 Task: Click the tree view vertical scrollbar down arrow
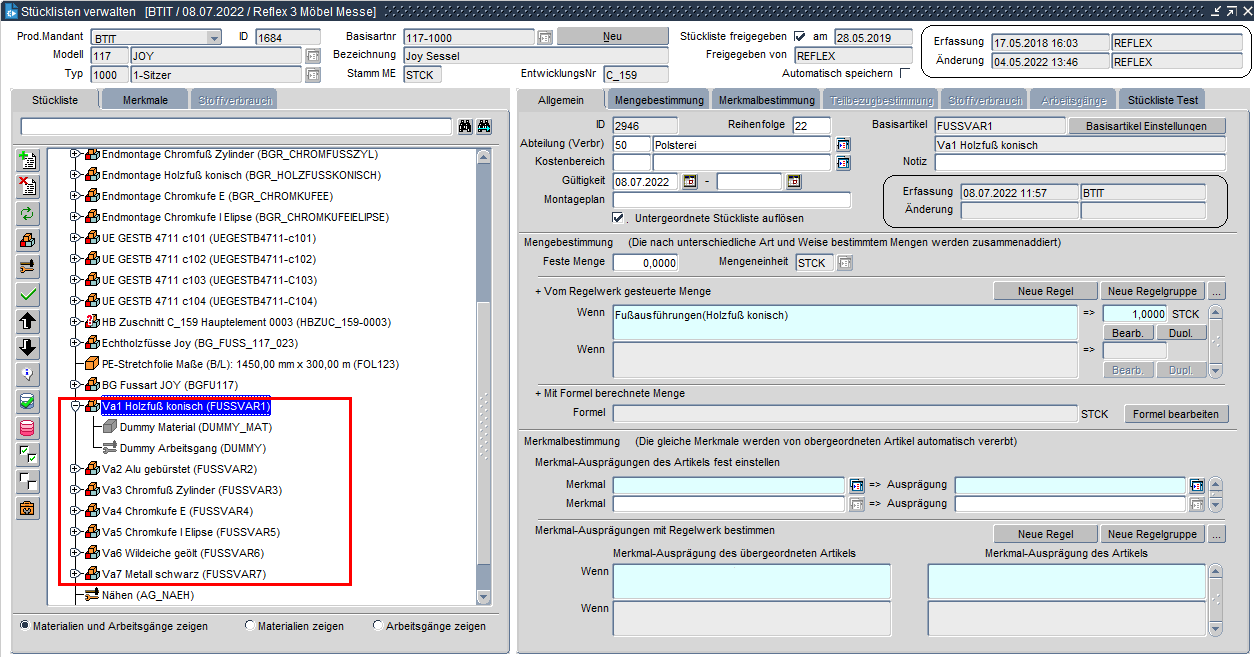484,597
